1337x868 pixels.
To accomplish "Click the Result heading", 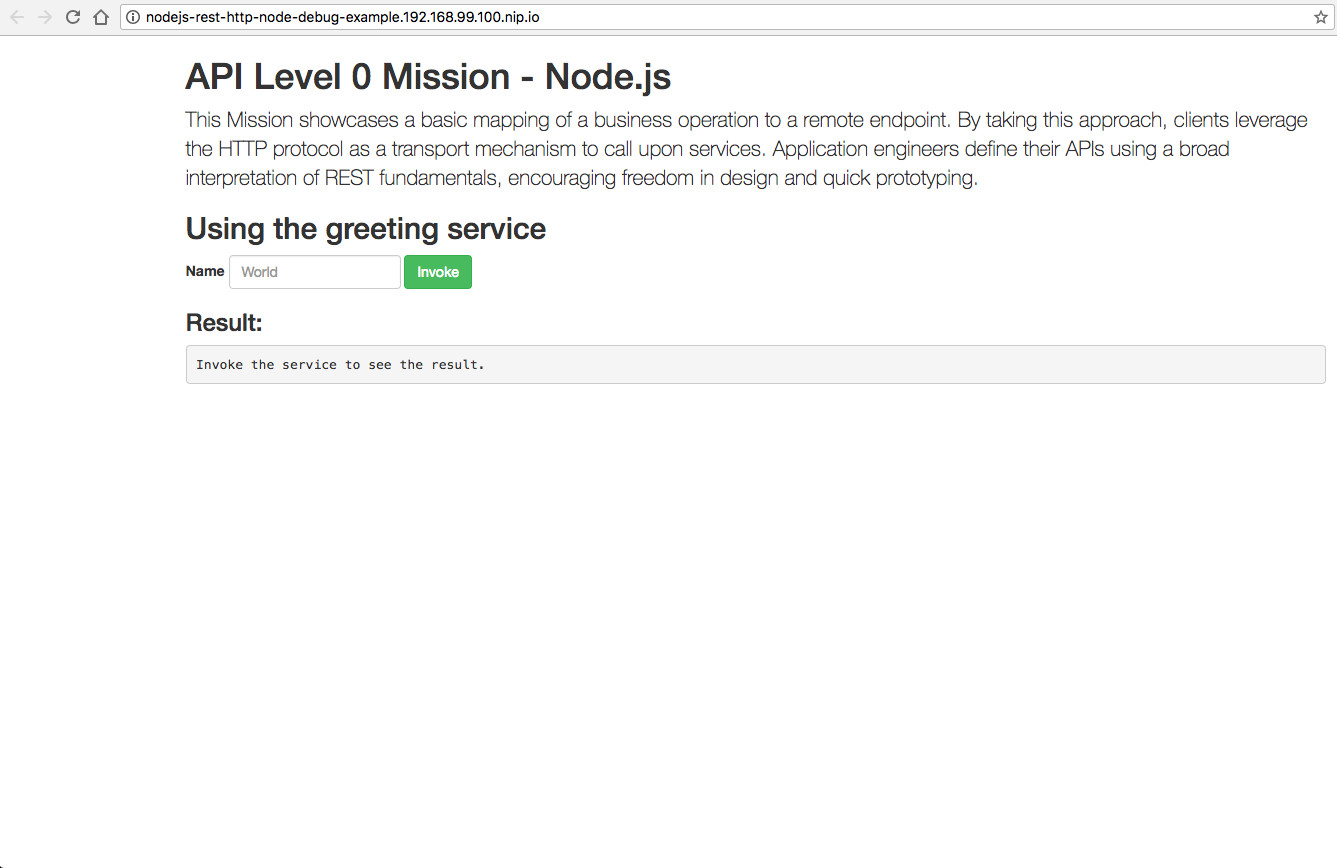I will (224, 322).
